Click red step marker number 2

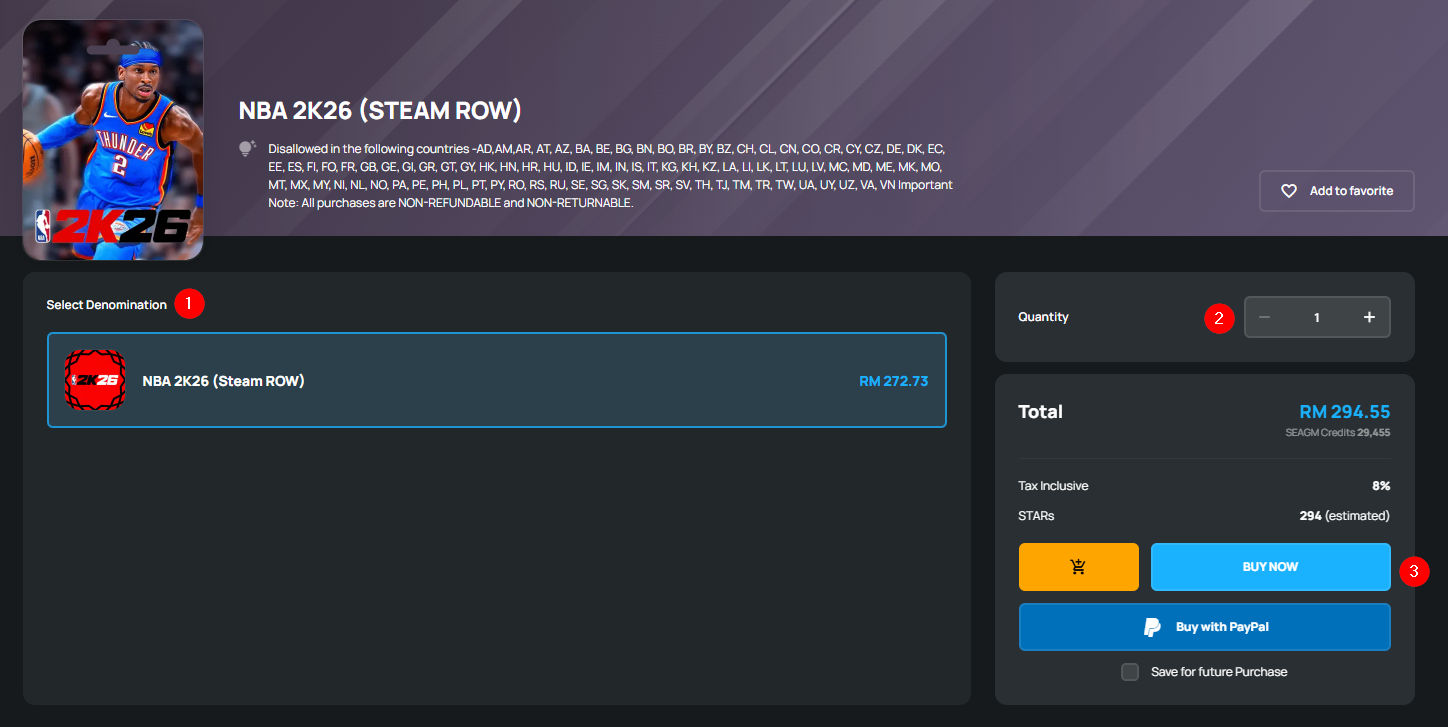(x=1218, y=318)
